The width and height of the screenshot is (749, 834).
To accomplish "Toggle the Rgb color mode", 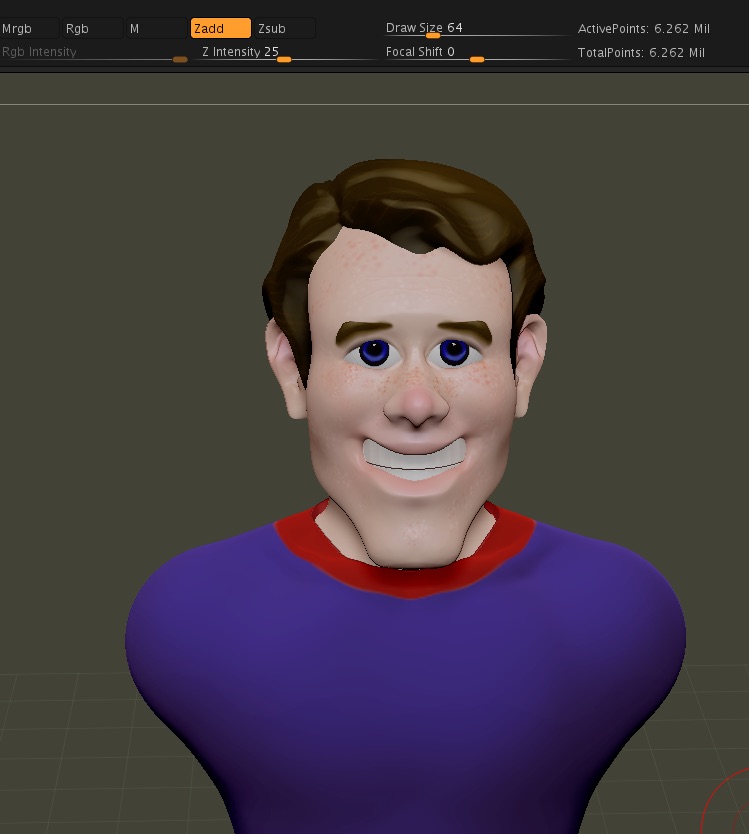I will (90, 29).
